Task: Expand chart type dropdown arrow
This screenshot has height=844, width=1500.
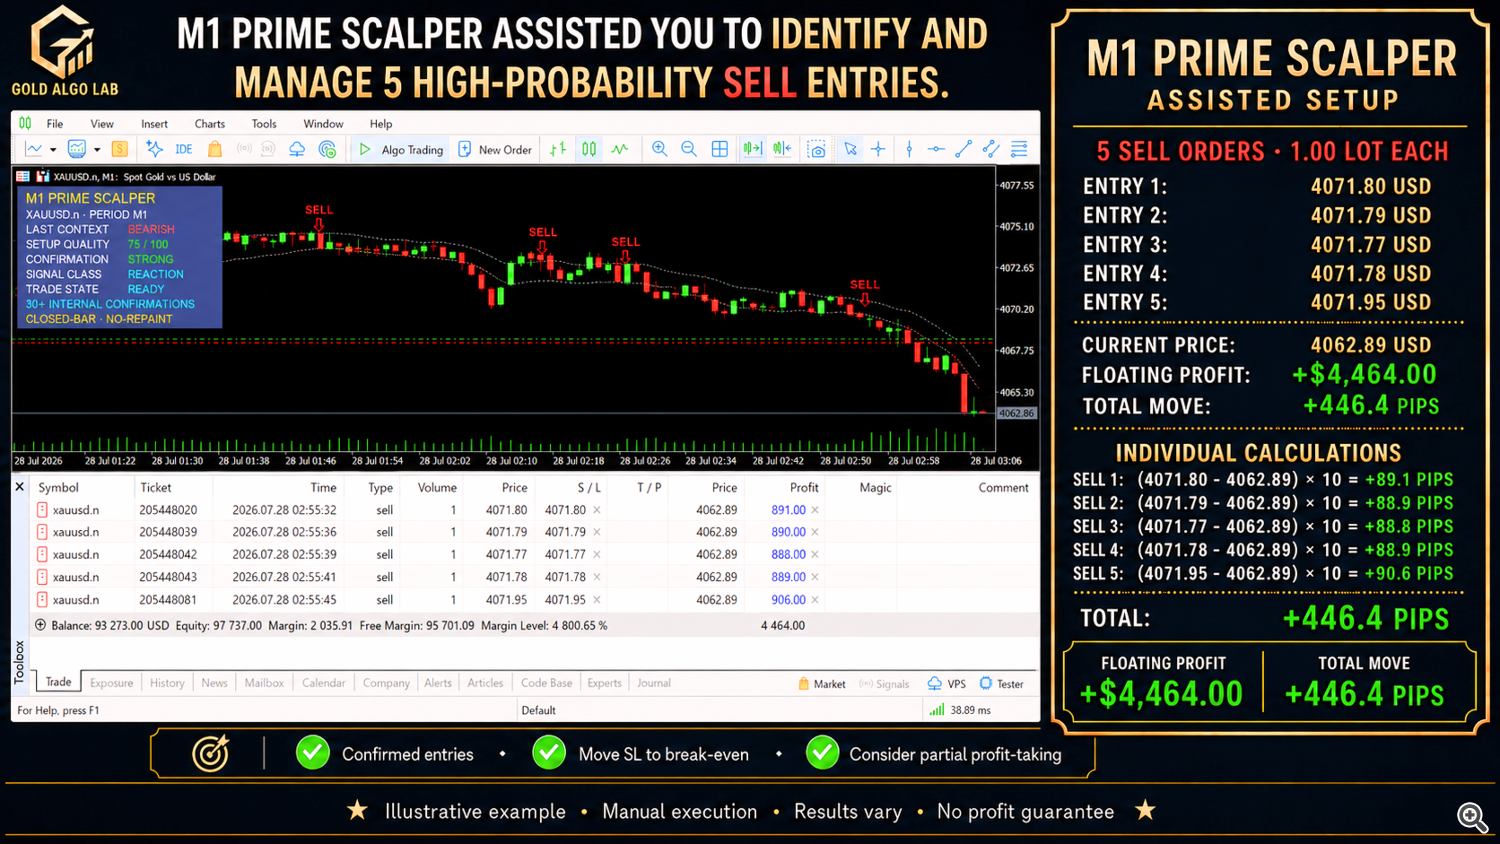Action: tap(53, 150)
